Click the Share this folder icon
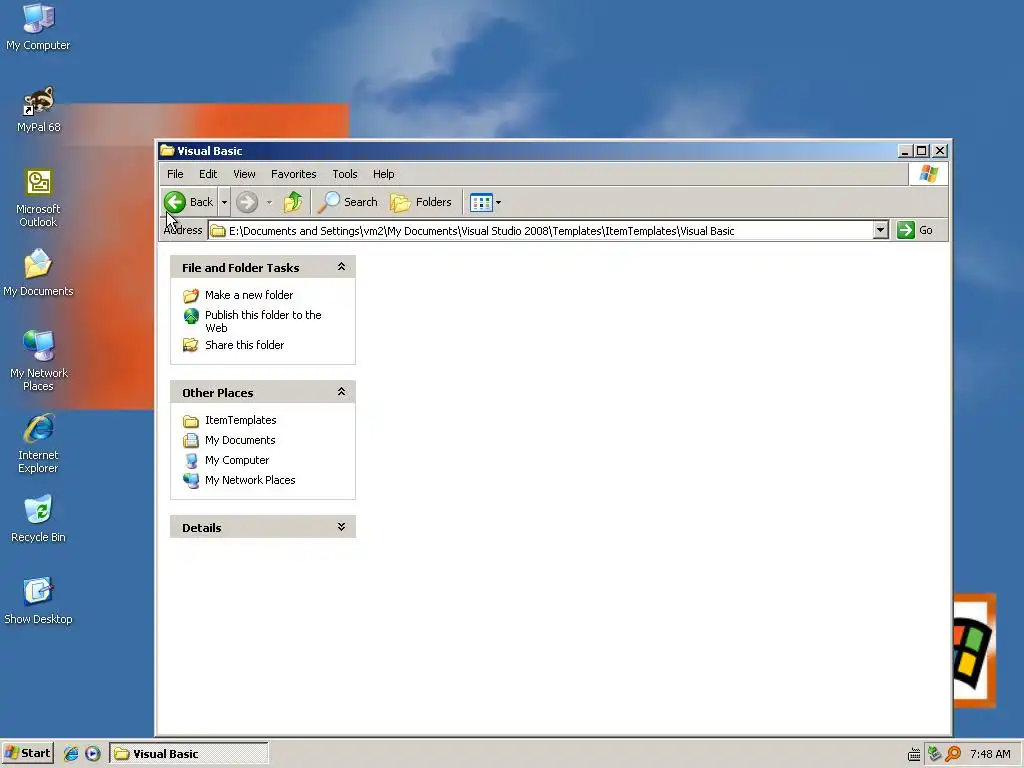This screenshot has height=768, width=1024. tap(191, 345)
